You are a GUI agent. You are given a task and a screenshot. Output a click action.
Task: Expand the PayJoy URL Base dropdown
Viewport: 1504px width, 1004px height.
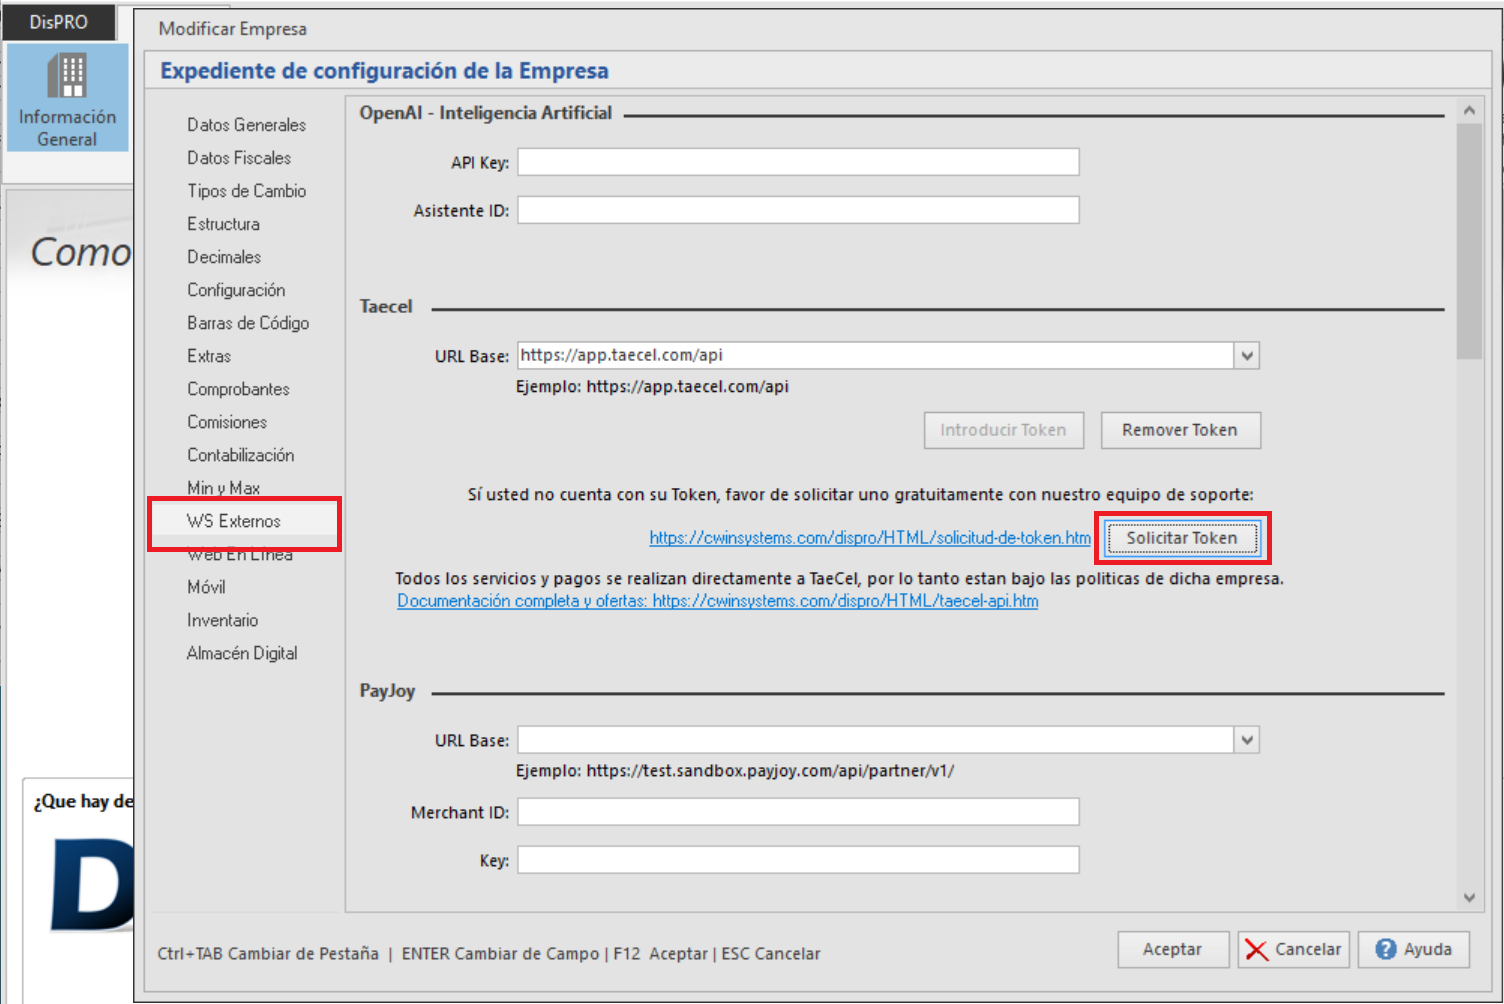(1246, 741)
